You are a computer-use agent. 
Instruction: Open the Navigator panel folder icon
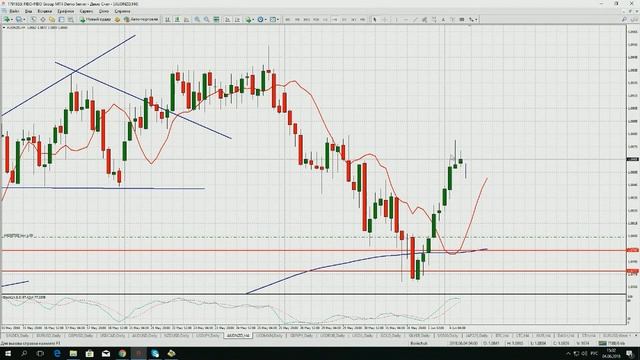52,19
